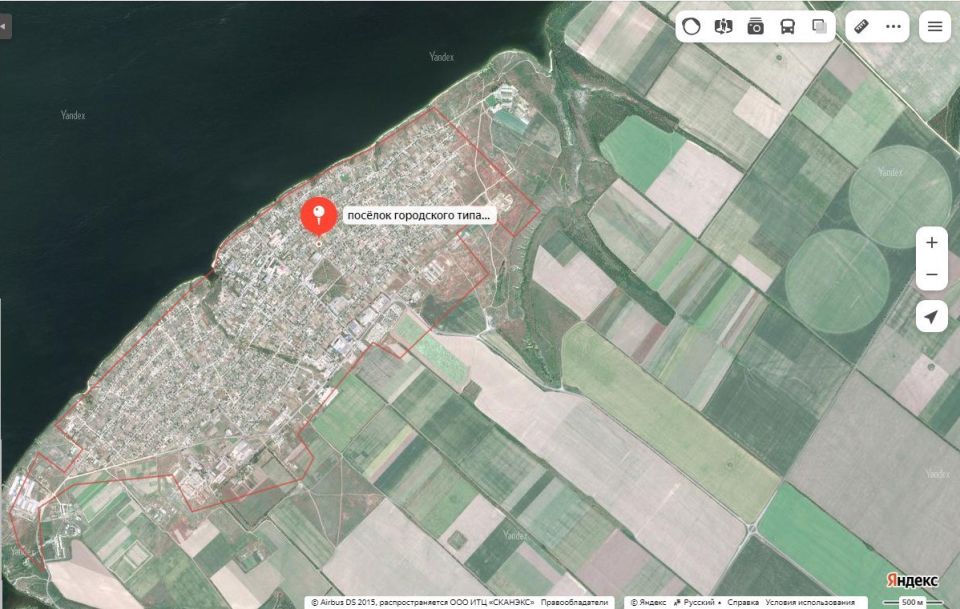Image resolution: width=960 pixels, height=609 pixels.
Task: Open the Справка help link
Action: (x=743, y=602)
